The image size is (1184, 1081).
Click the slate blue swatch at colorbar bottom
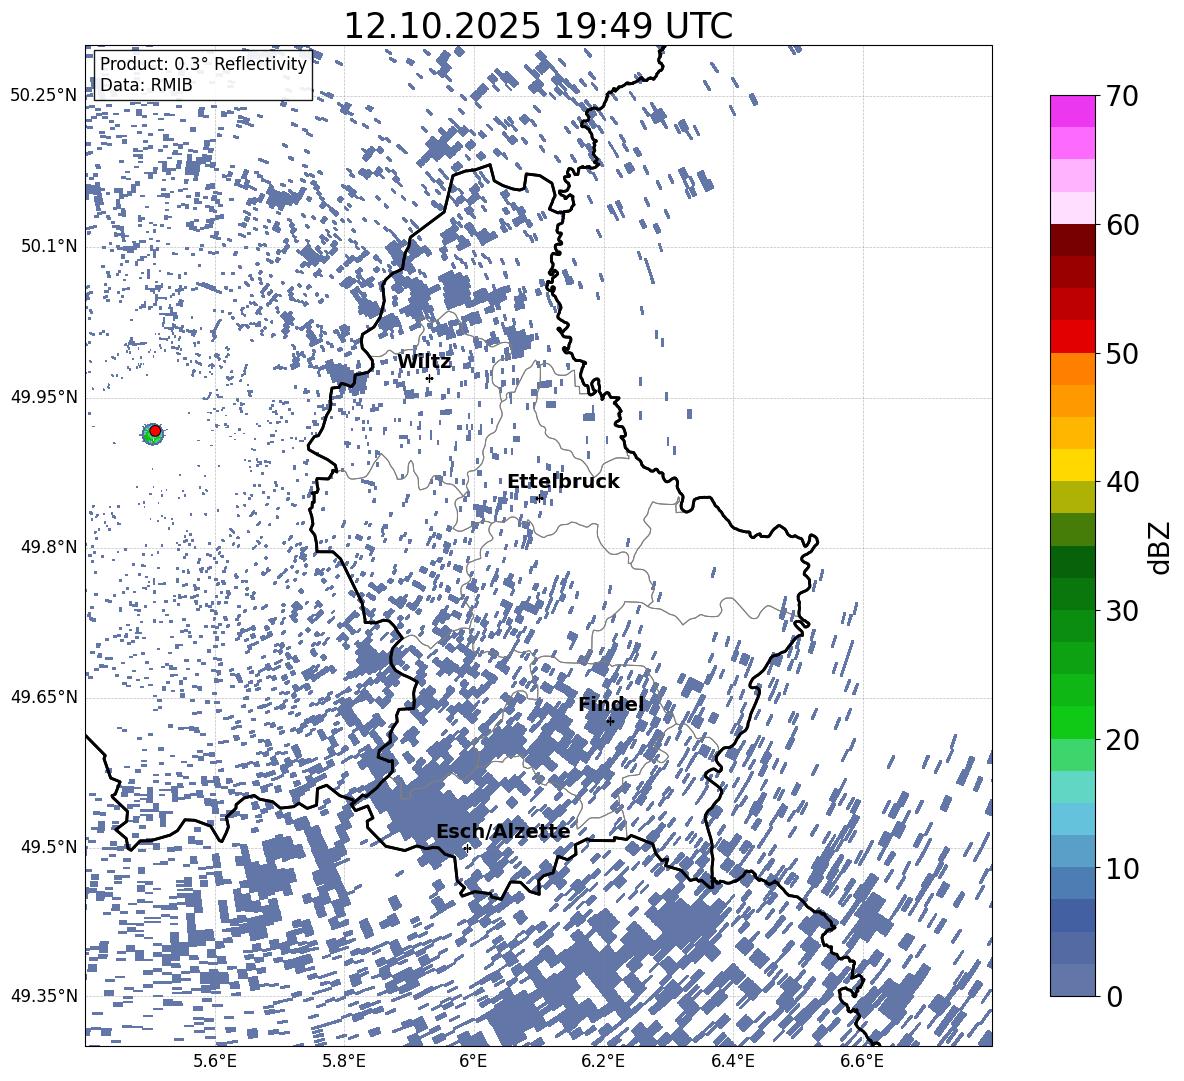point(1072,980)
